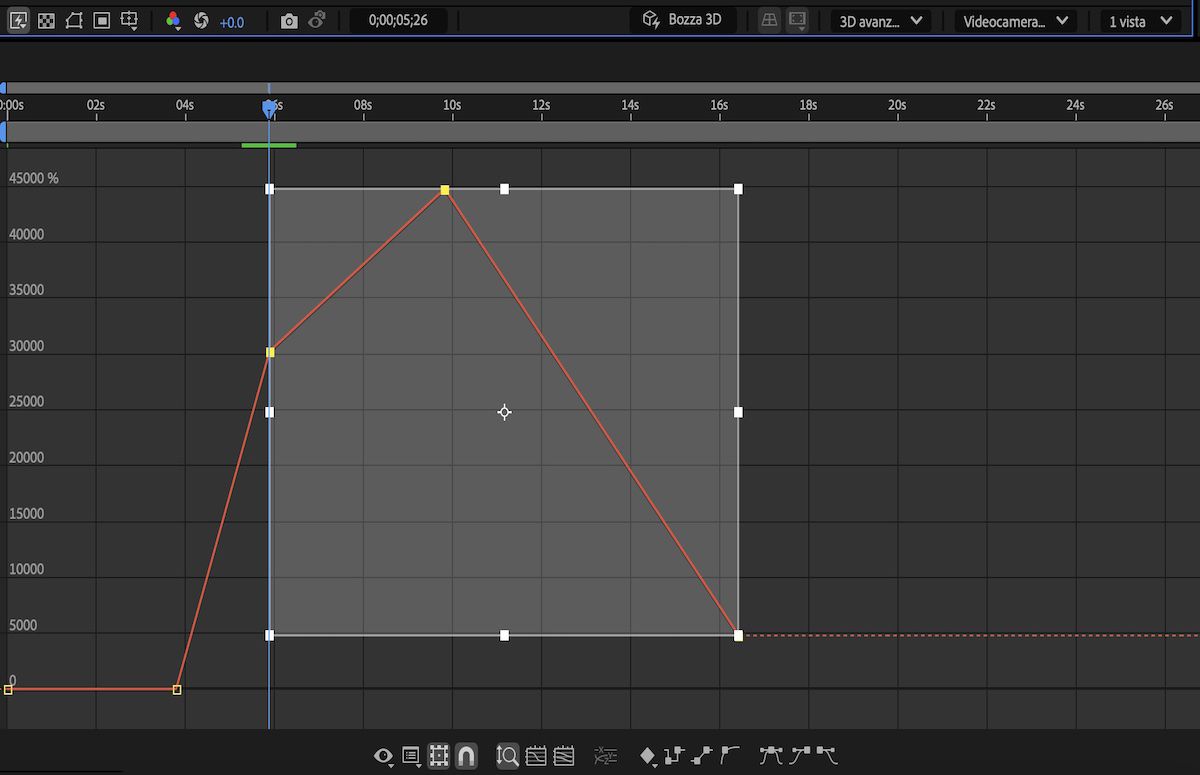Viewport: 1200px width, 775px height.
Task: Click the blue +0.0 exposure value
Action: coord(232,21)
